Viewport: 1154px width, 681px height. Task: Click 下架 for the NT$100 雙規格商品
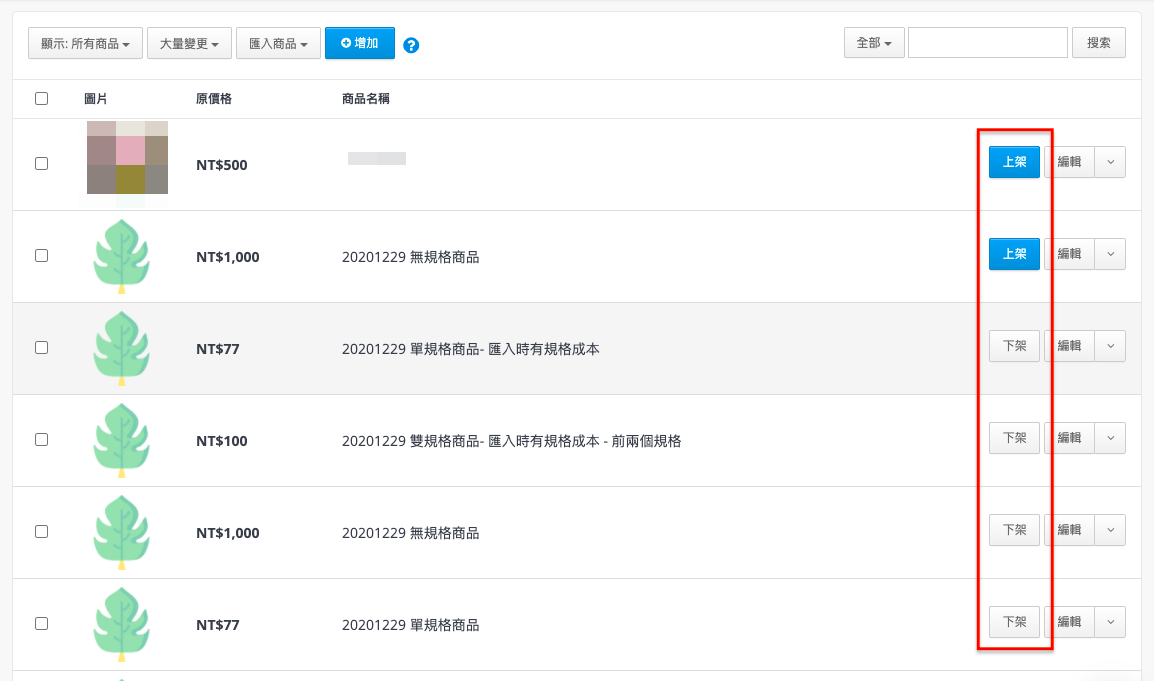(1014, 438)
